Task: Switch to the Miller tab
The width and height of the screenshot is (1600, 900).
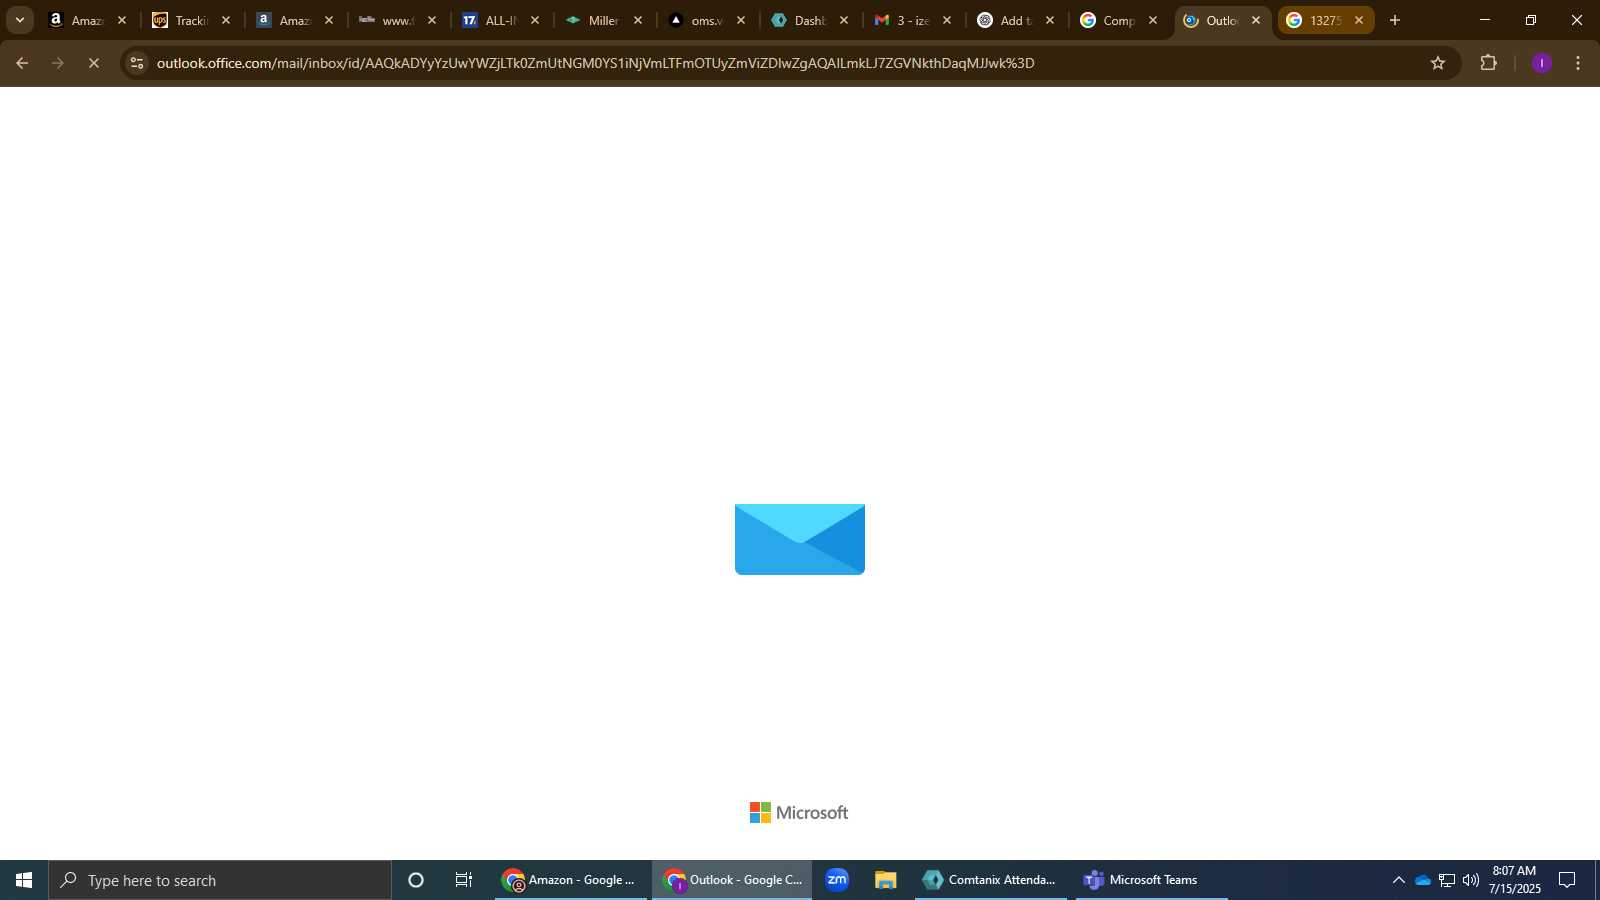Action: point(602,20)
